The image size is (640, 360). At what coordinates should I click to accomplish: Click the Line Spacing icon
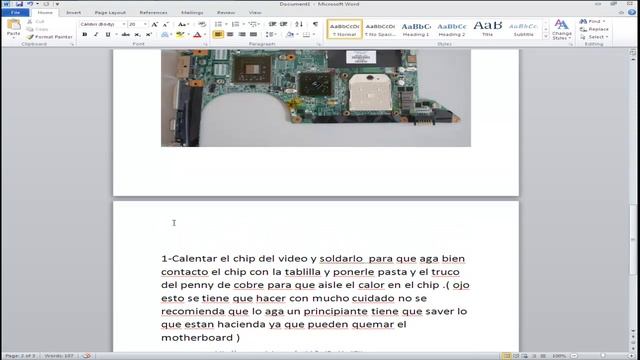270,35
